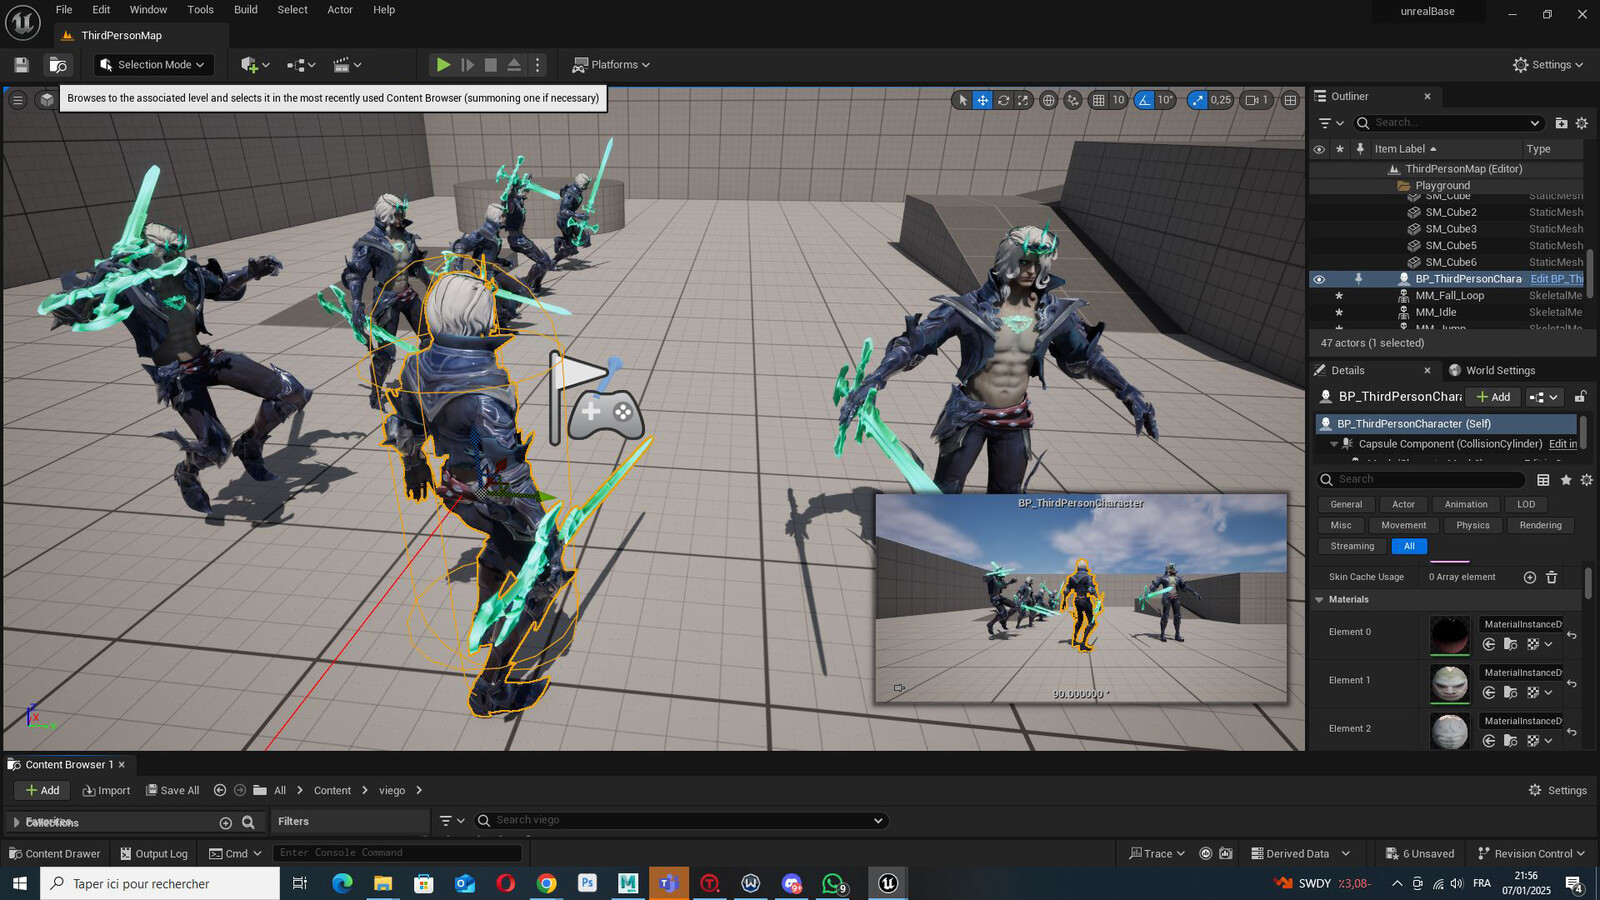Collapse the Materials section

tap(1319, 600)
